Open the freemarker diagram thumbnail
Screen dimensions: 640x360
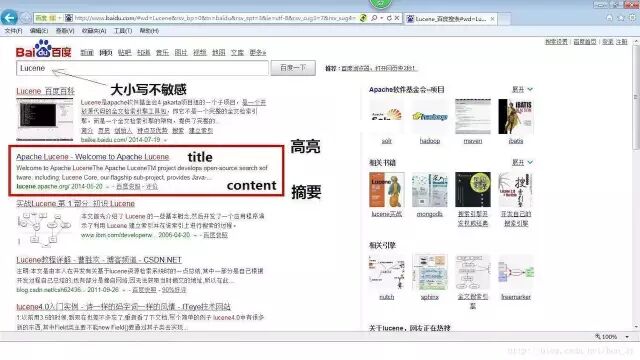click(516, 272)
